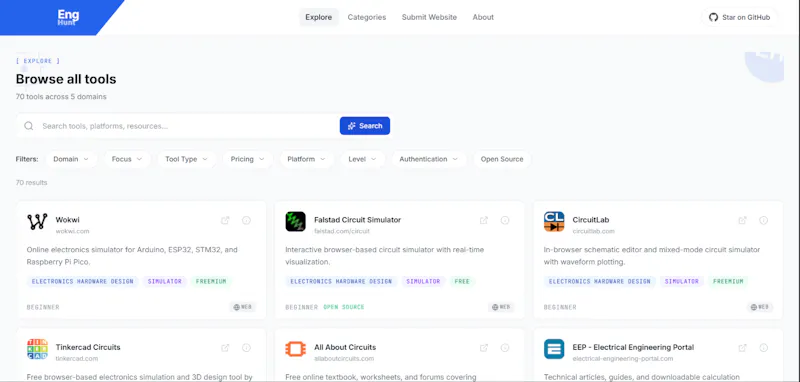Click the CircuitLab logo icon

point(554,221)
